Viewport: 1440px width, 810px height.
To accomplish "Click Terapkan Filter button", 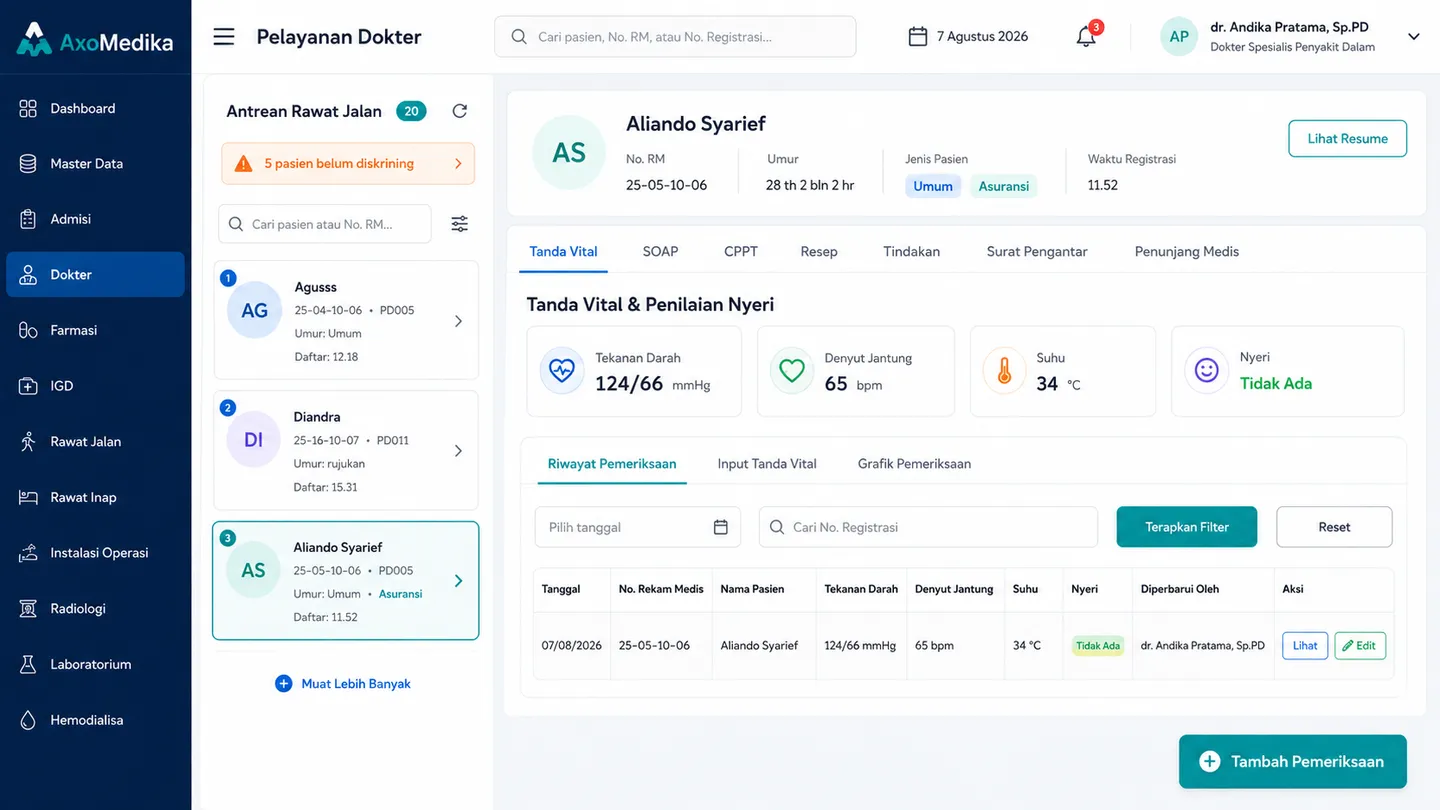I will [1187, 527].
